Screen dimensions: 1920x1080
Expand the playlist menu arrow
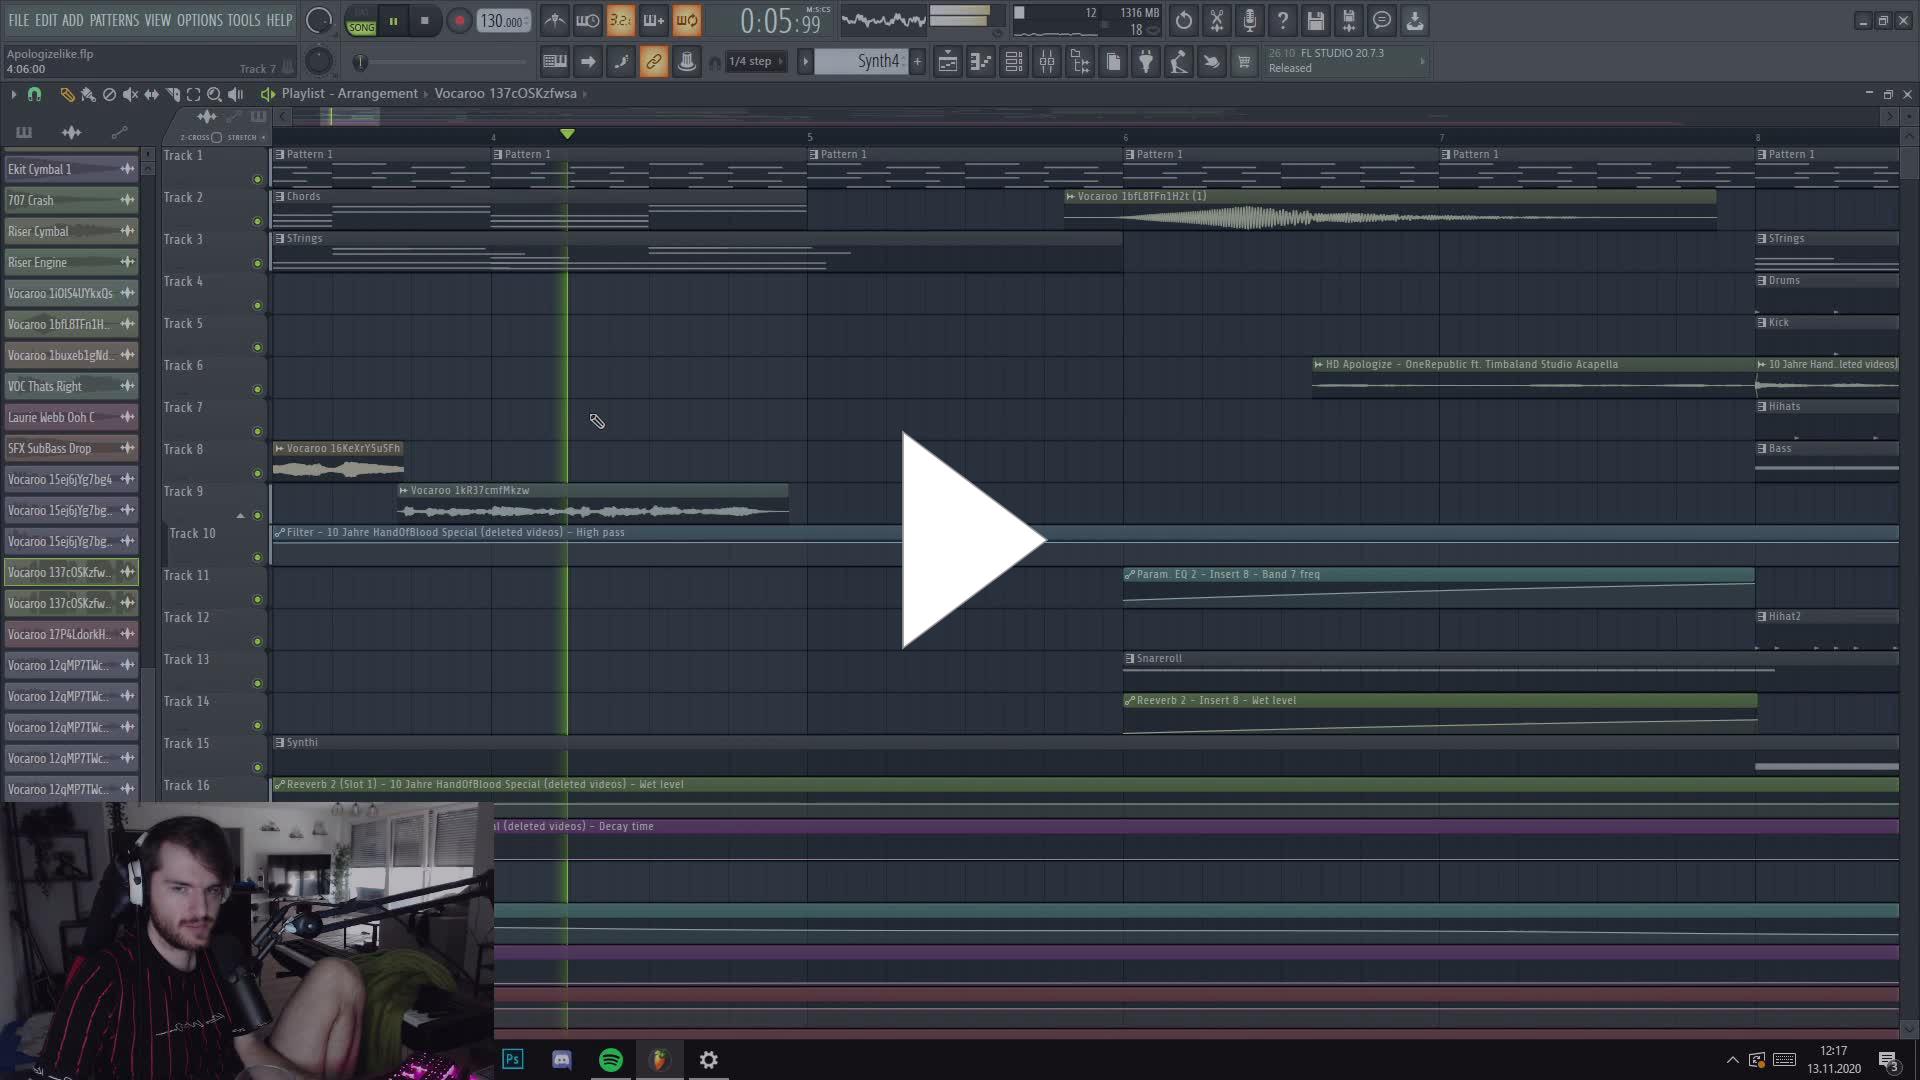pos(13,94)
